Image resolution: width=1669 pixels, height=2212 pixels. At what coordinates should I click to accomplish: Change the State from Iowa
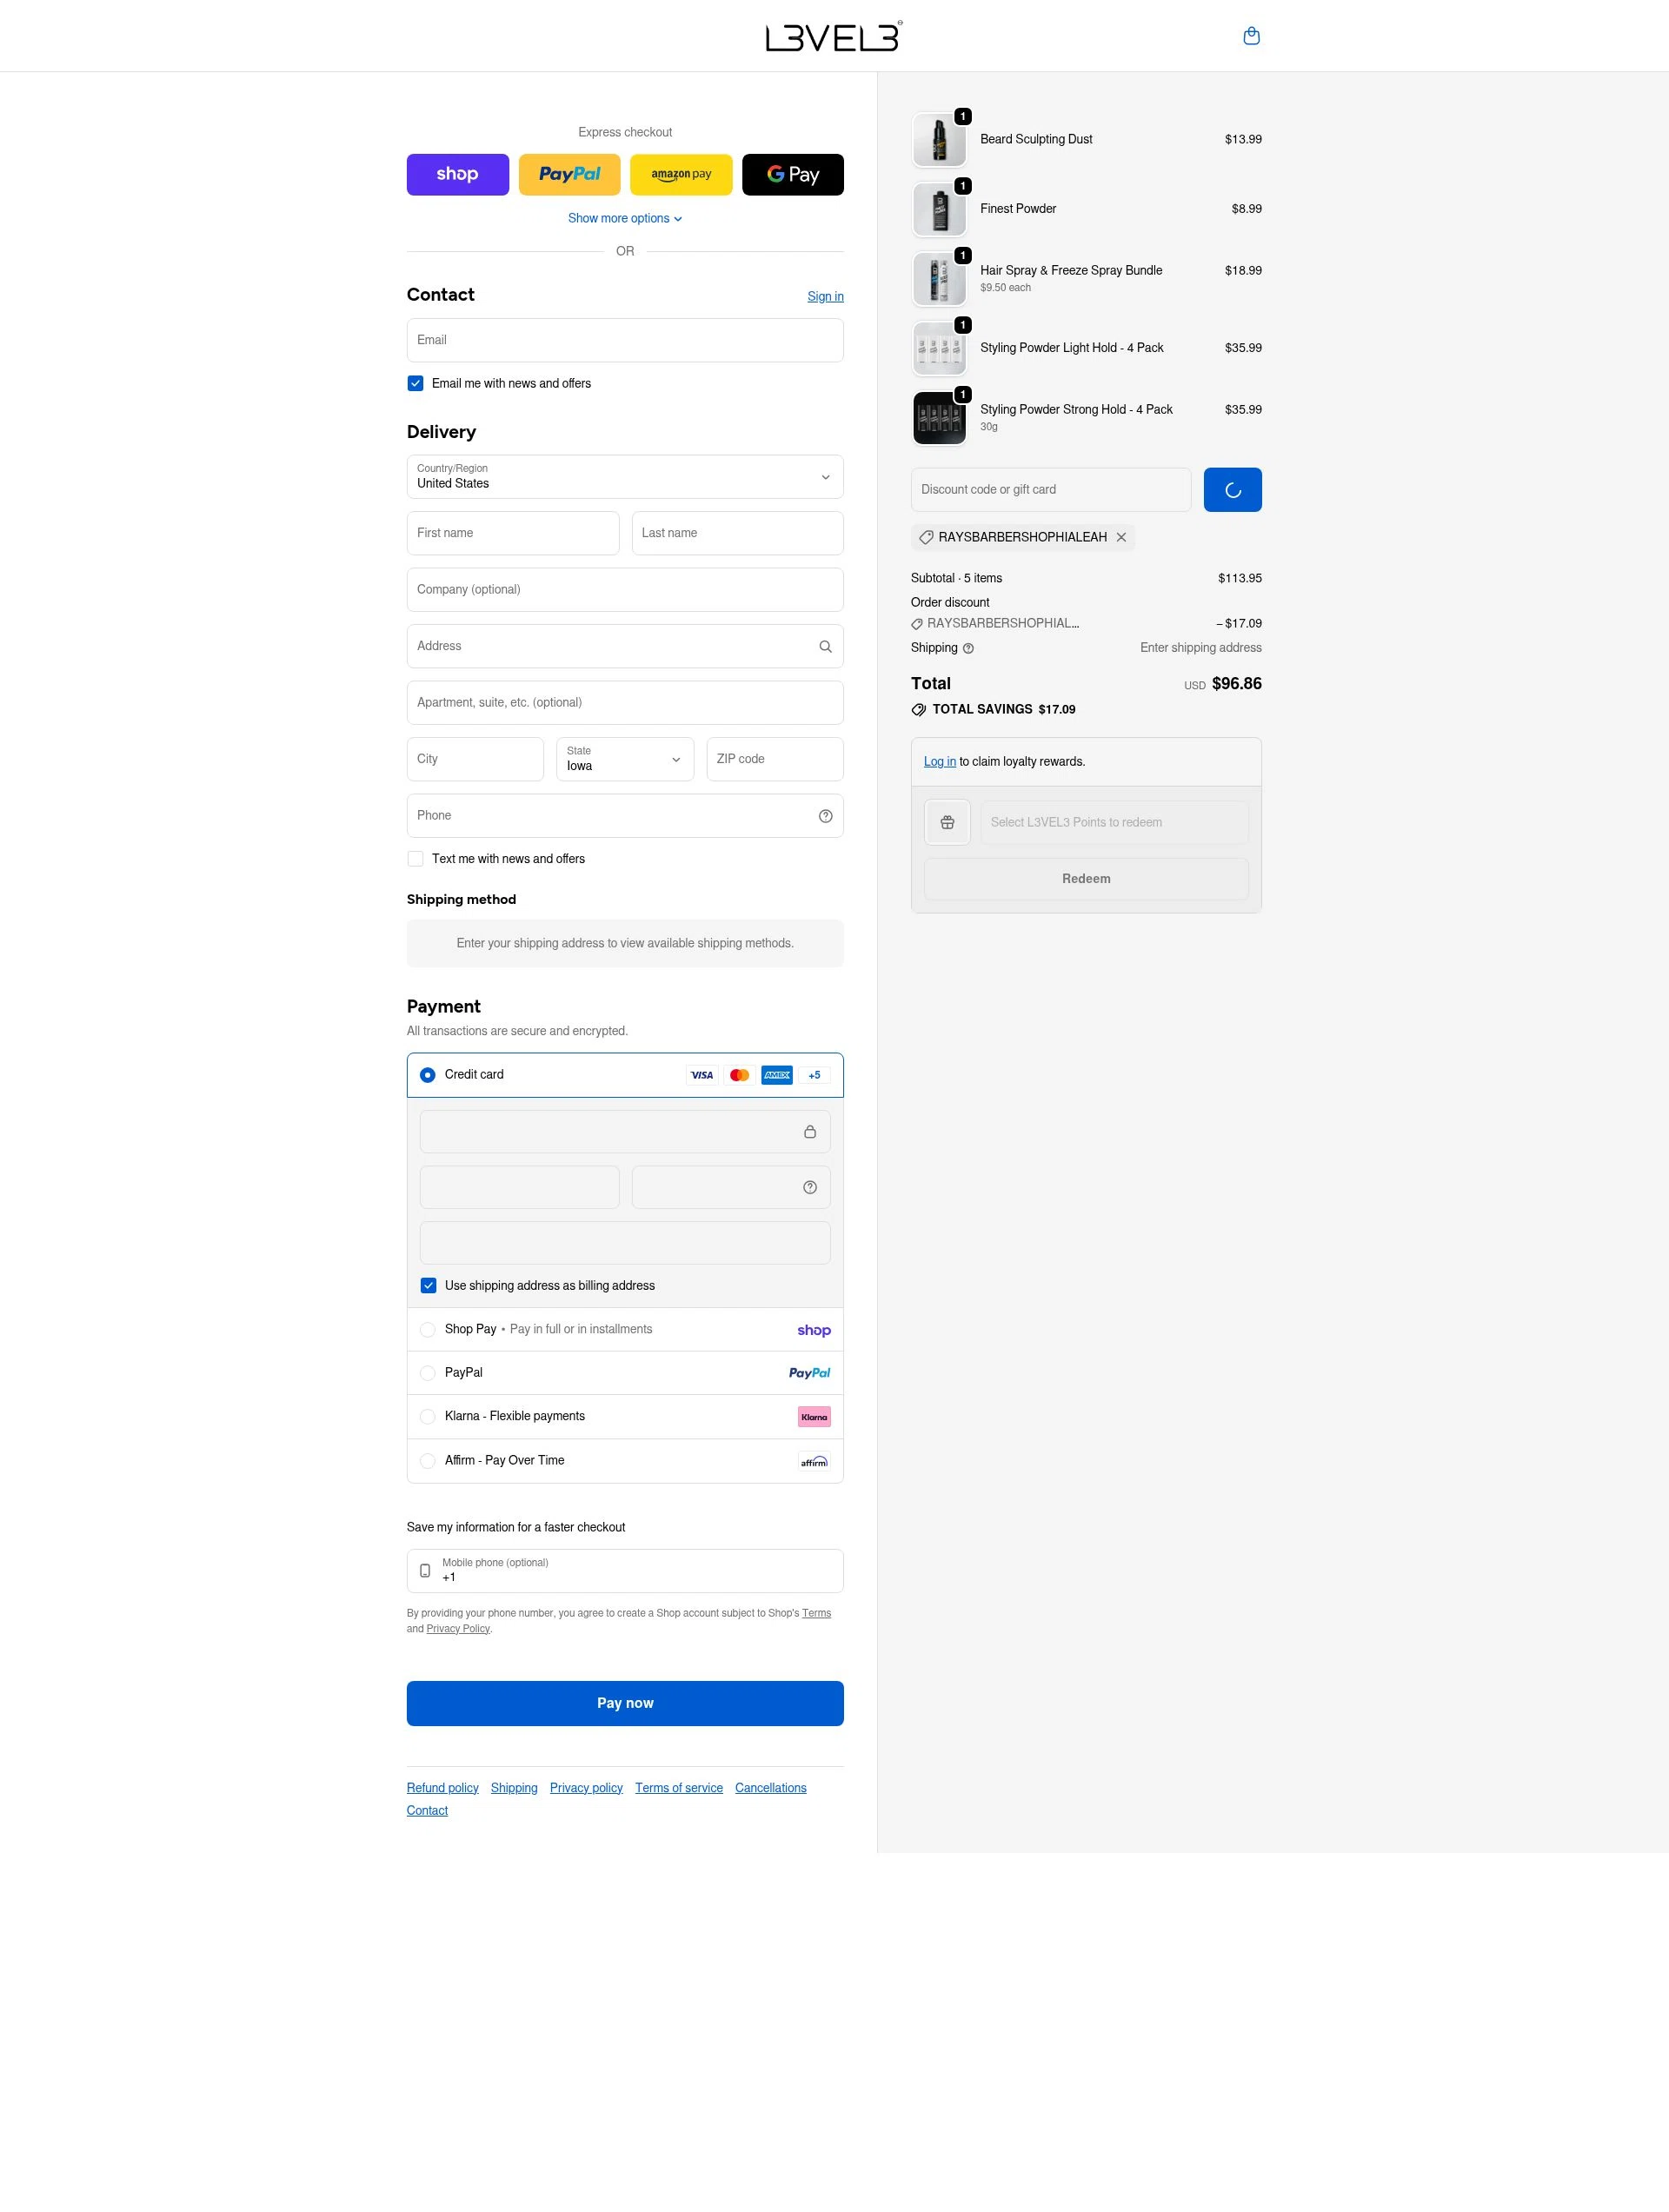(x=624, y=760)
